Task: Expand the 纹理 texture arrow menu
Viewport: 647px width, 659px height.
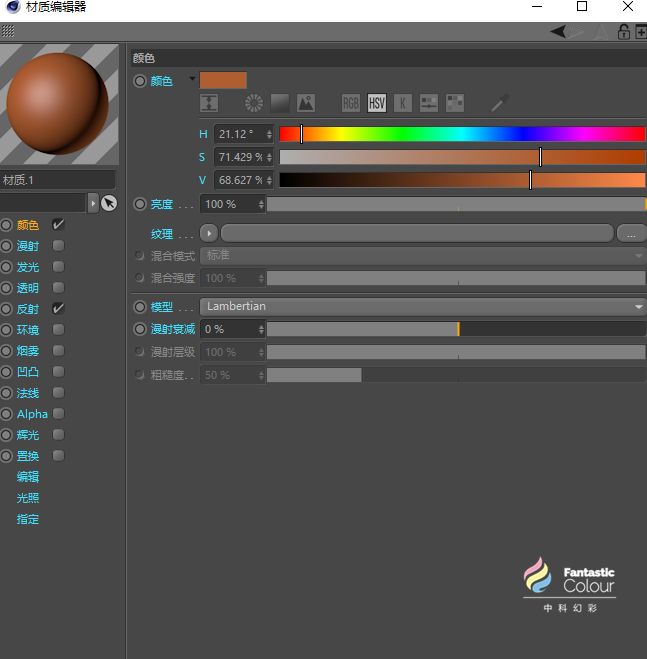Action: pyautogui.click(x=209, y=233)
